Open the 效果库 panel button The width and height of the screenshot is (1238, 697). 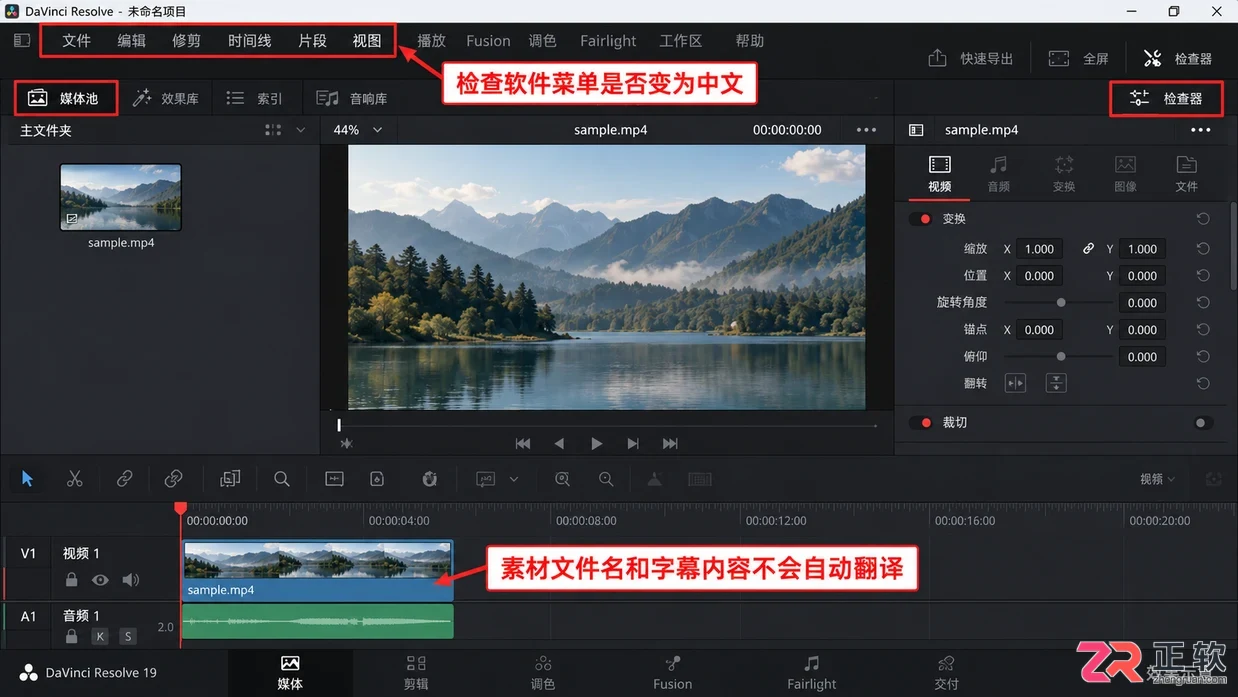click(166, 98)
